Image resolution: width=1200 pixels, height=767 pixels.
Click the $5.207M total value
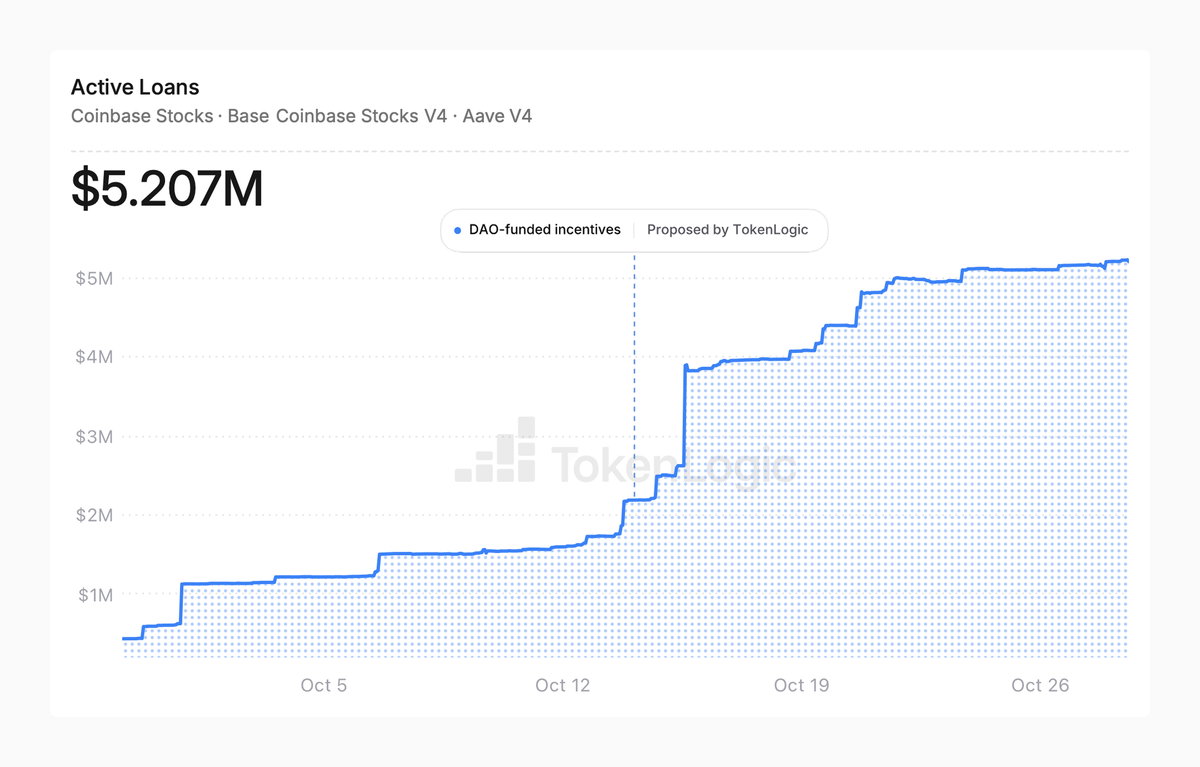[x=167, y=189]
